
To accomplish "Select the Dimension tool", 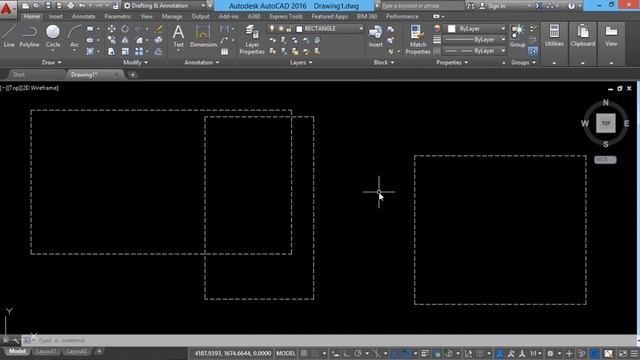I will [x=203, y=36].
